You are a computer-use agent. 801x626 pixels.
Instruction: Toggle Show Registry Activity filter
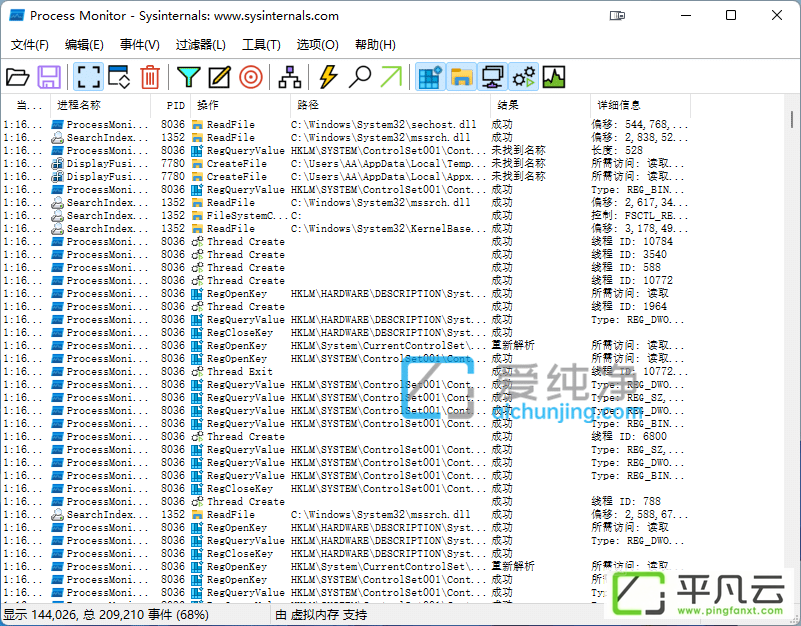(x=431, y=77)
